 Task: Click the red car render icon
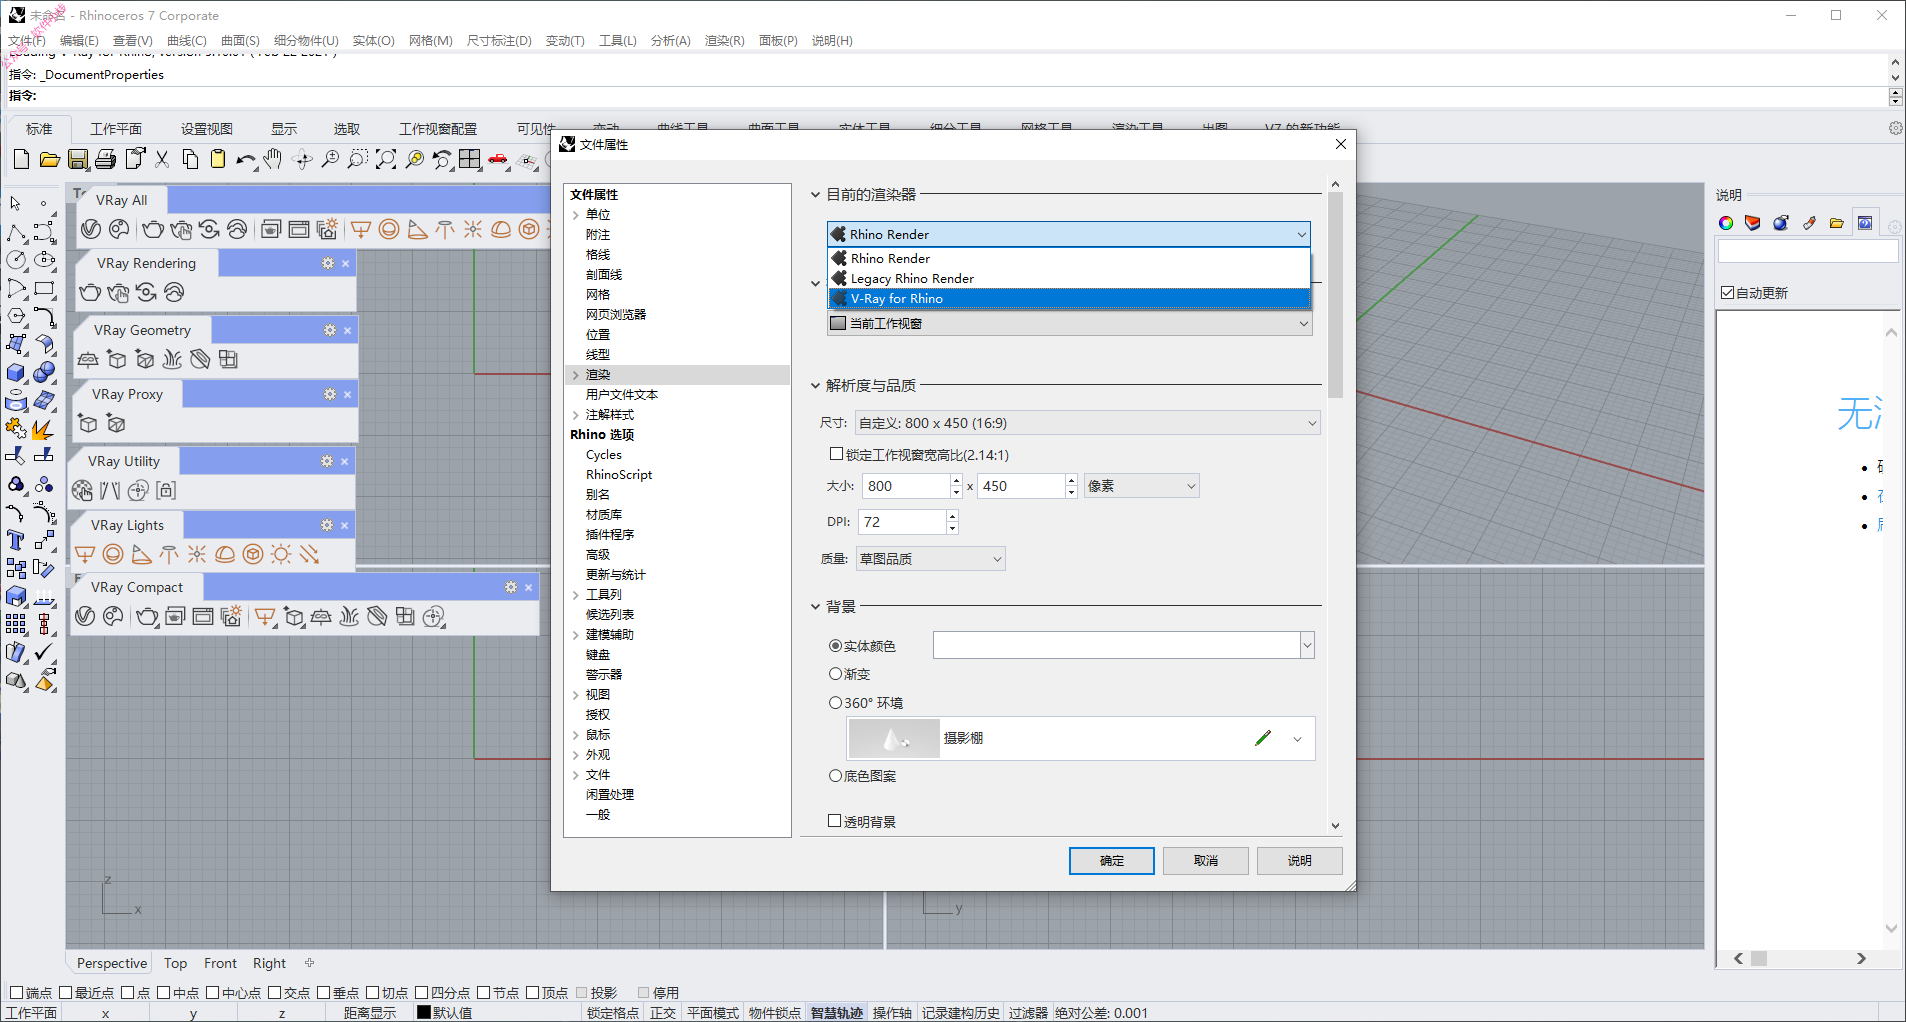pyautogui.click(x=498, y=160)
